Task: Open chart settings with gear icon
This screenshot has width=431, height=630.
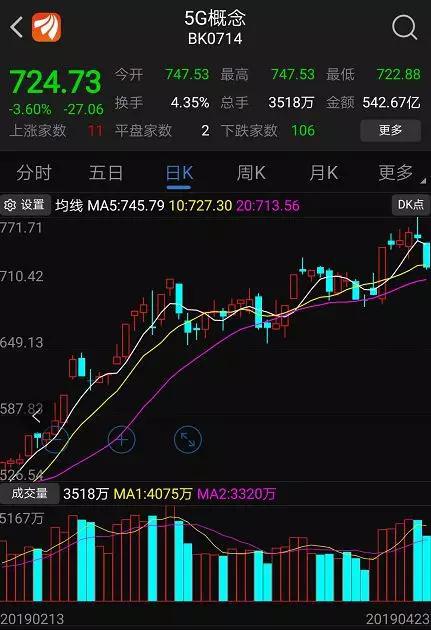Action: point(25,205)
